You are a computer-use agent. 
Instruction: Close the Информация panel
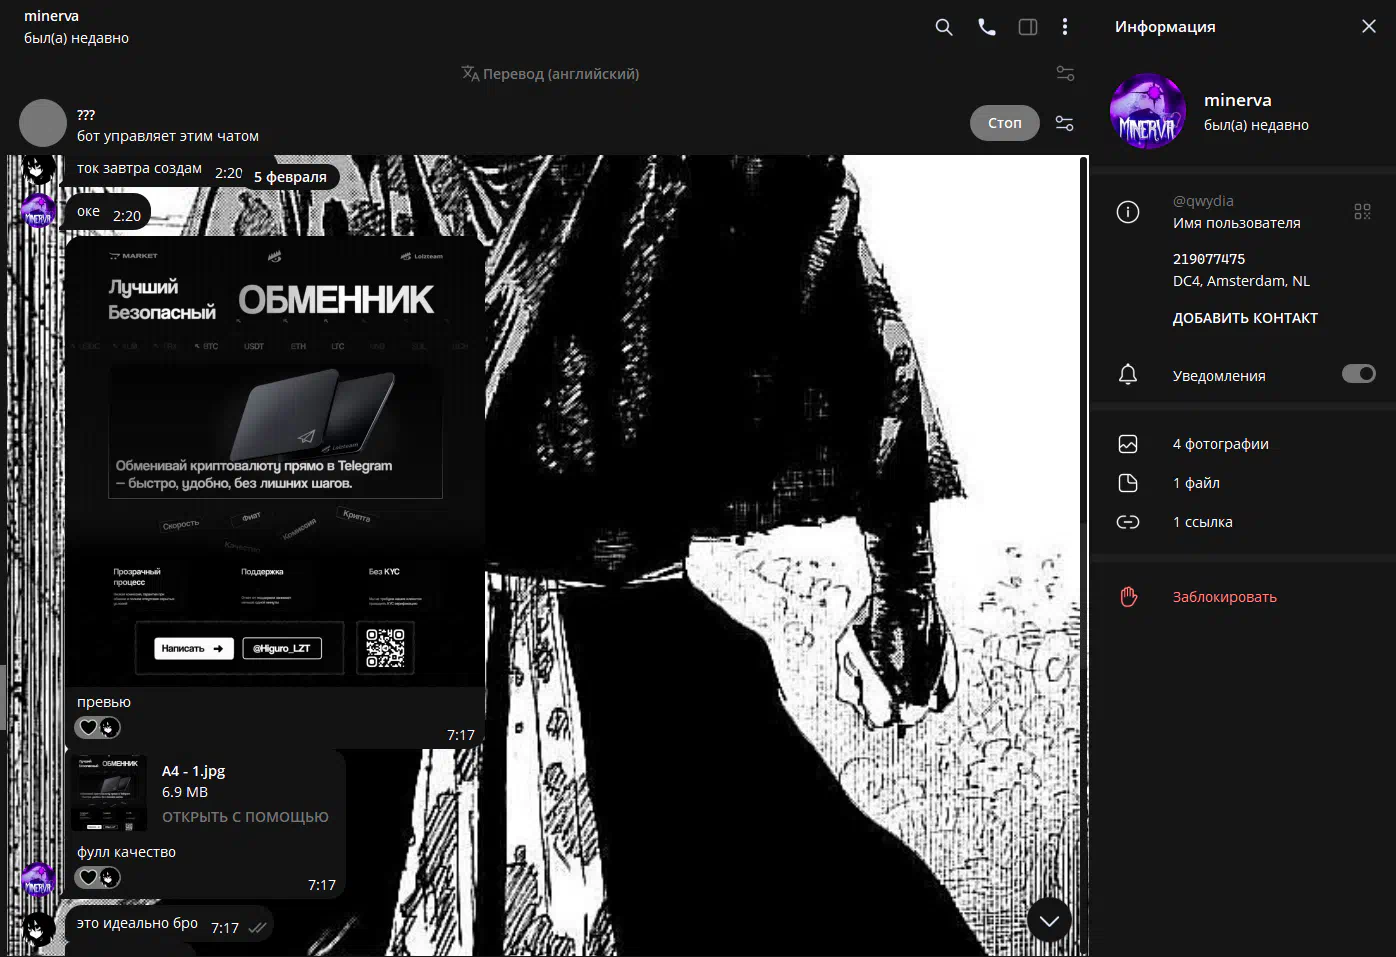pyautogui.click(x=1368, y=27)
